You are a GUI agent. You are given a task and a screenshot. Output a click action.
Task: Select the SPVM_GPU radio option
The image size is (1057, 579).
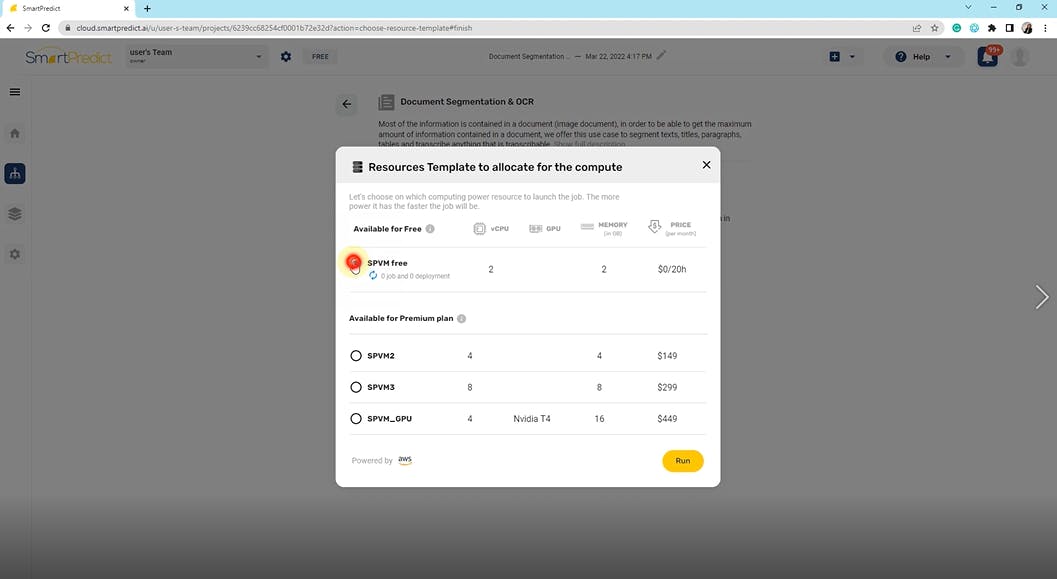coord(356,419)
